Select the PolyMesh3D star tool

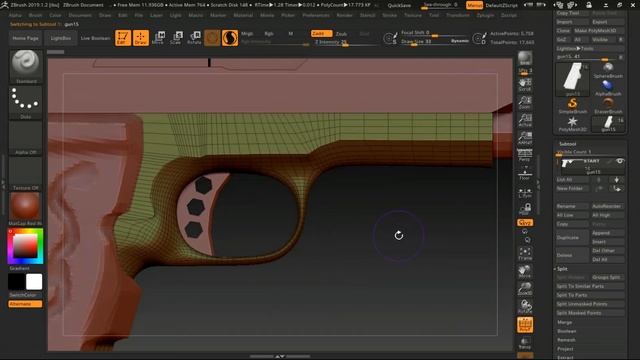573,124
